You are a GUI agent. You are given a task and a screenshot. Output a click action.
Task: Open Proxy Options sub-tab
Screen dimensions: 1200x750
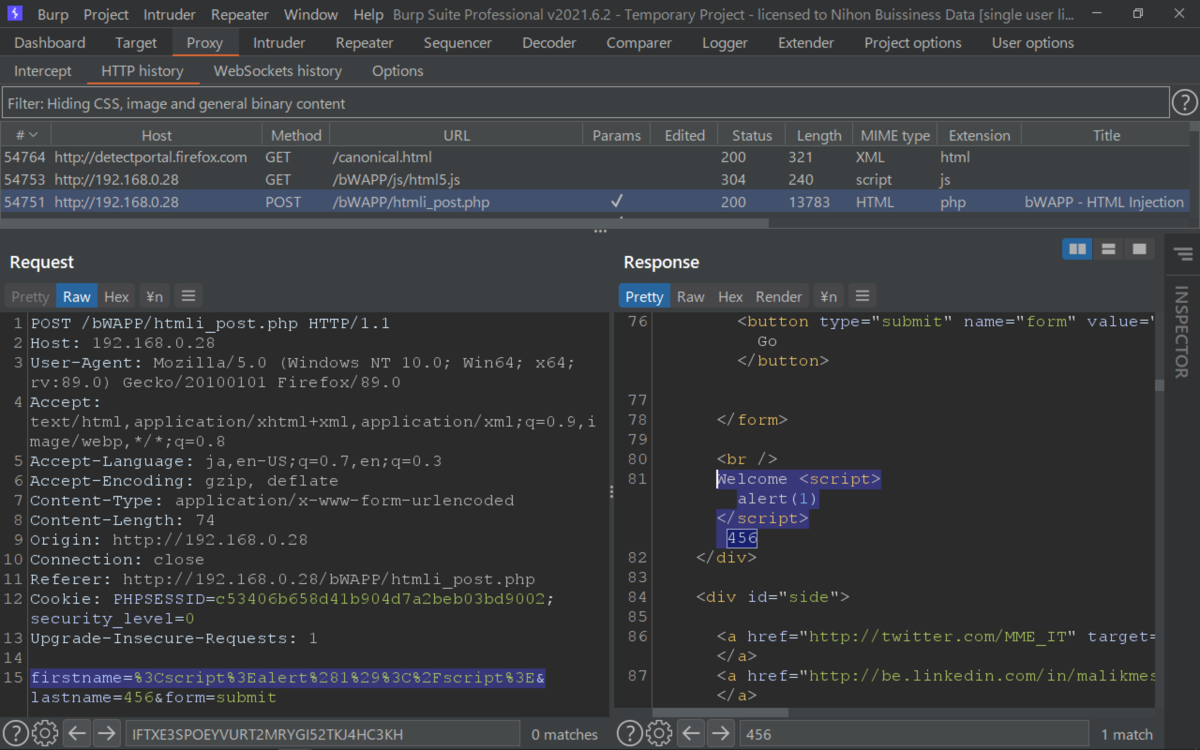click(398, 71)
